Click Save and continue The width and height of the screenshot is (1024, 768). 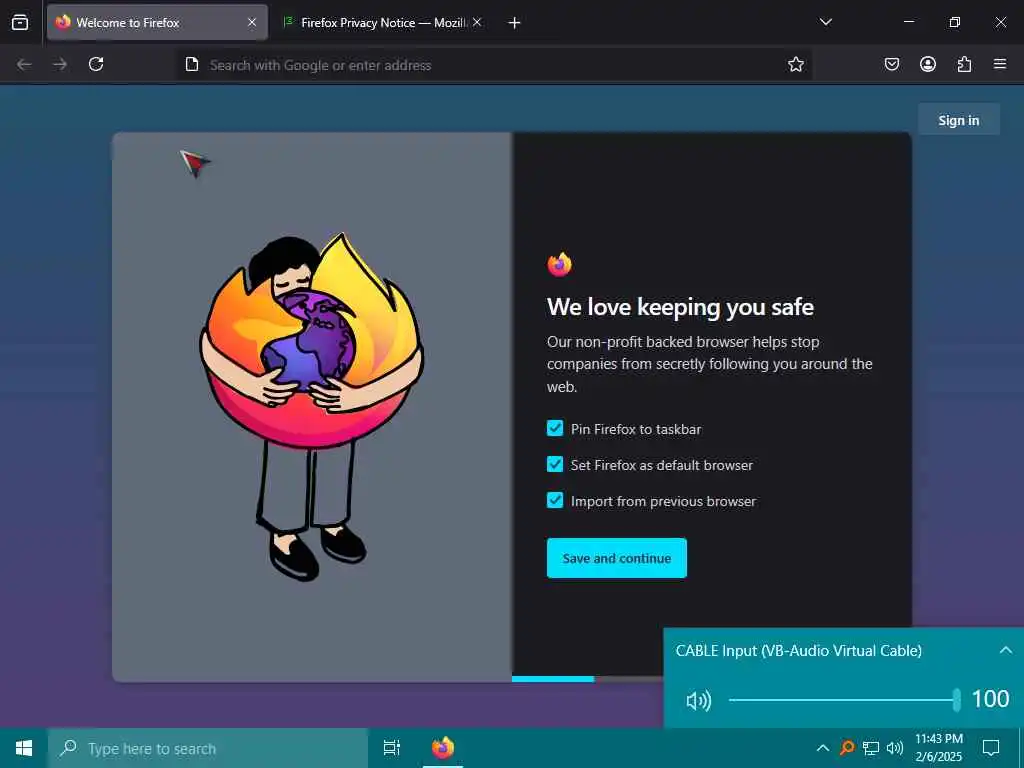coord(616,558)
